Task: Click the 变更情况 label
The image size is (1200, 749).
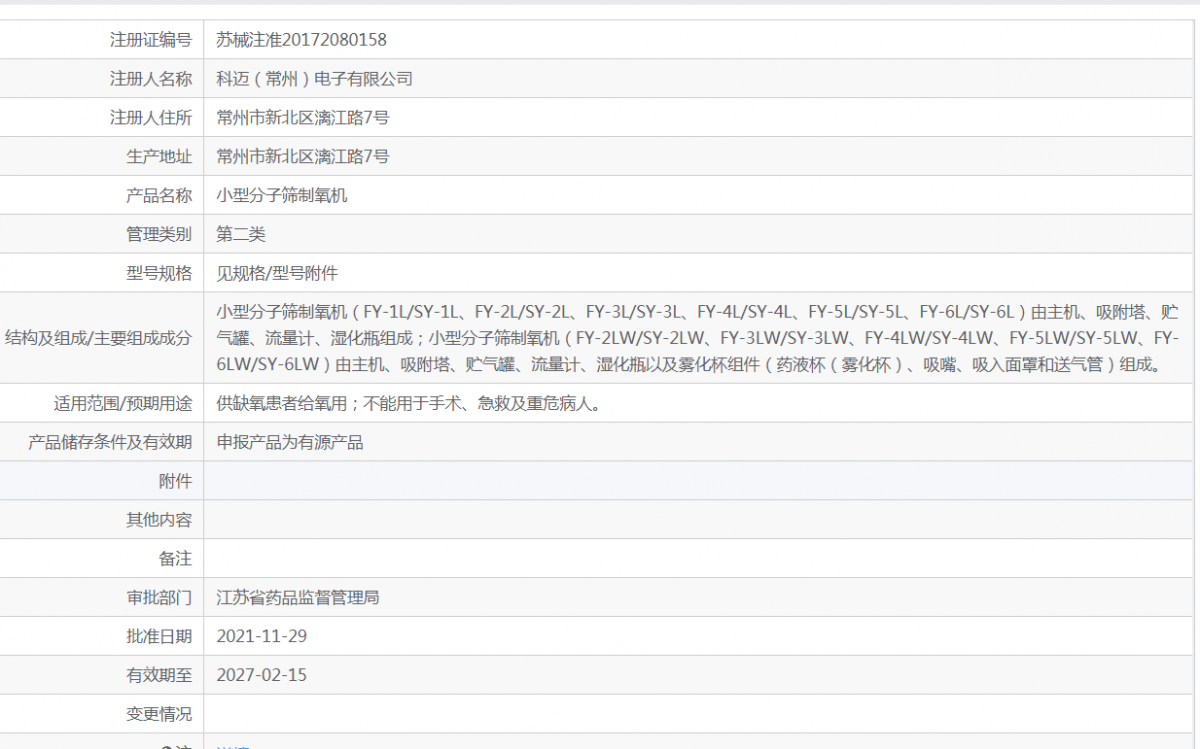Action: [x=159, y=715]
